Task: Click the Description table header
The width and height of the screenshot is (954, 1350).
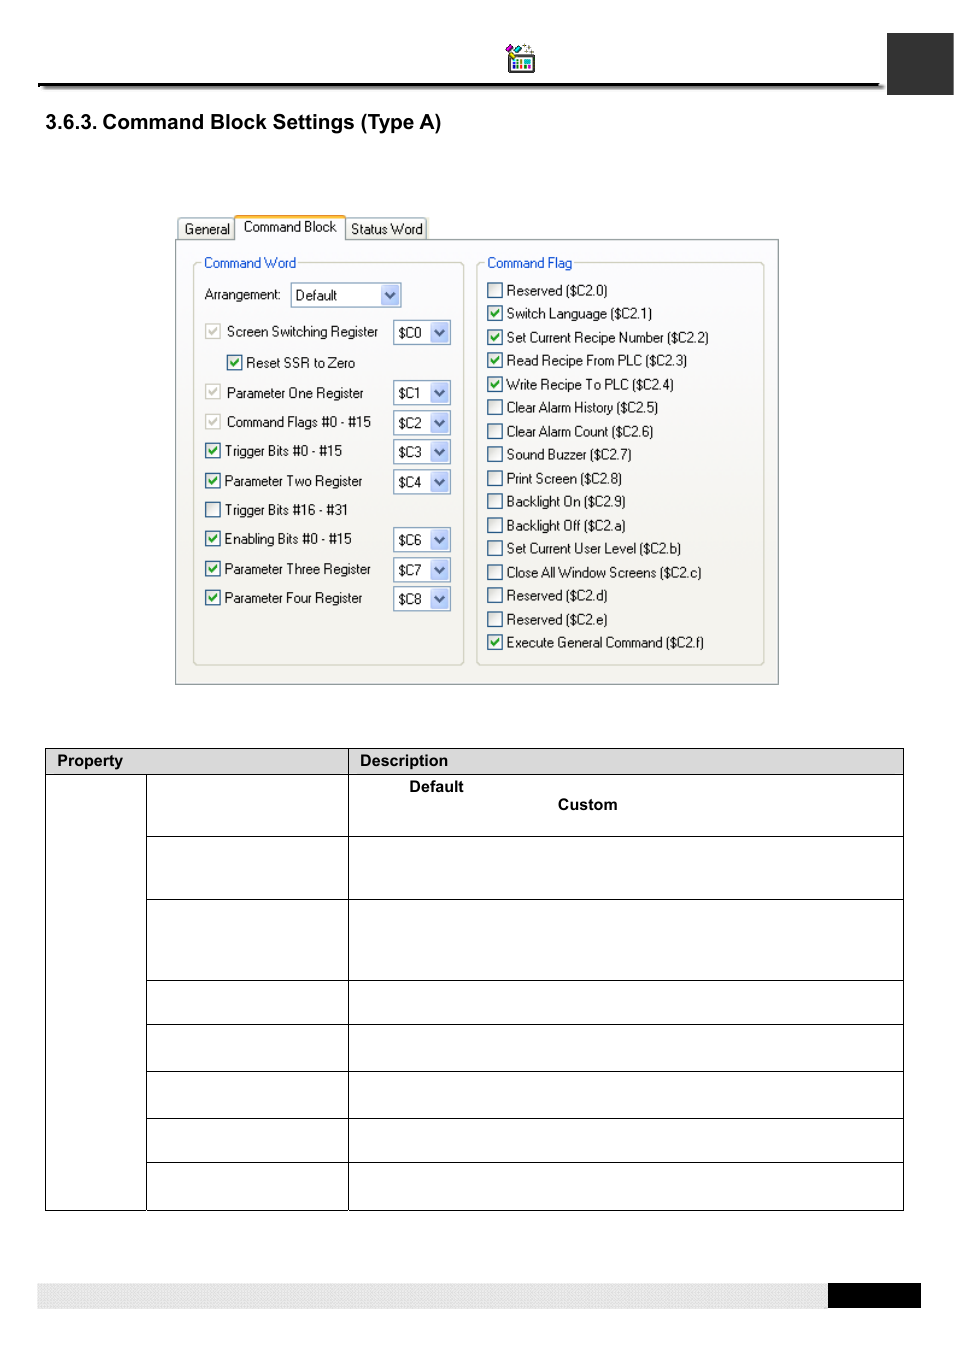Action: pyautogui.click(x=404, y=761)
